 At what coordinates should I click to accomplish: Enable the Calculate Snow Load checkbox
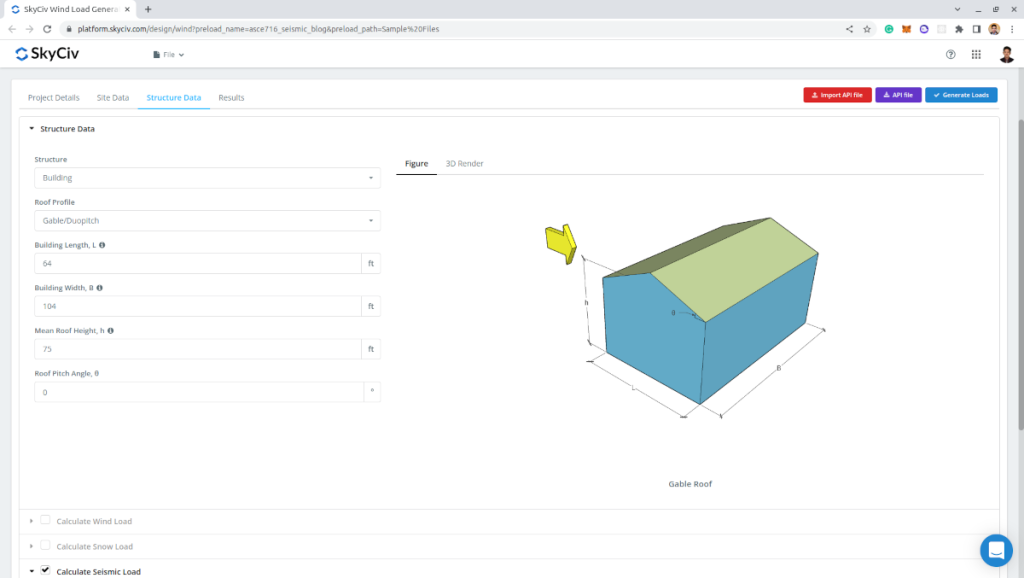click(x=45, y=546)
